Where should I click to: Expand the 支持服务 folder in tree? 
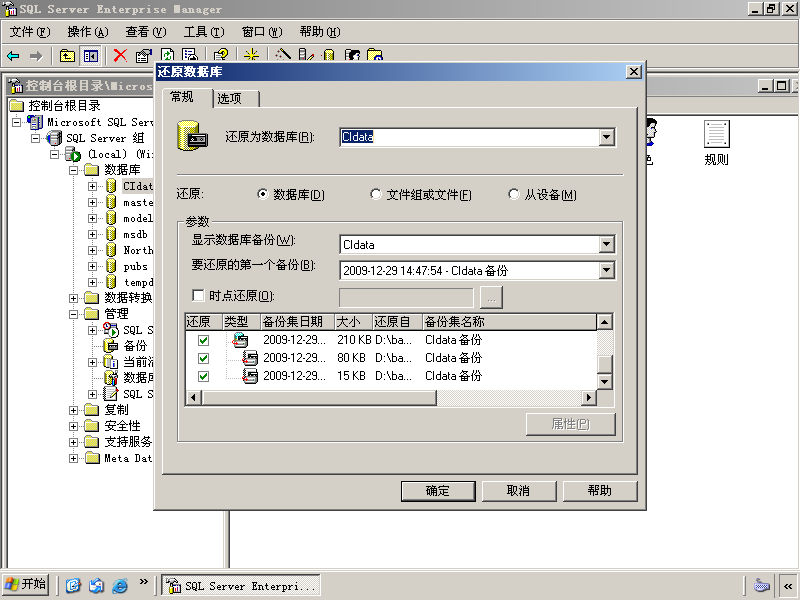[x=73, y=442]
